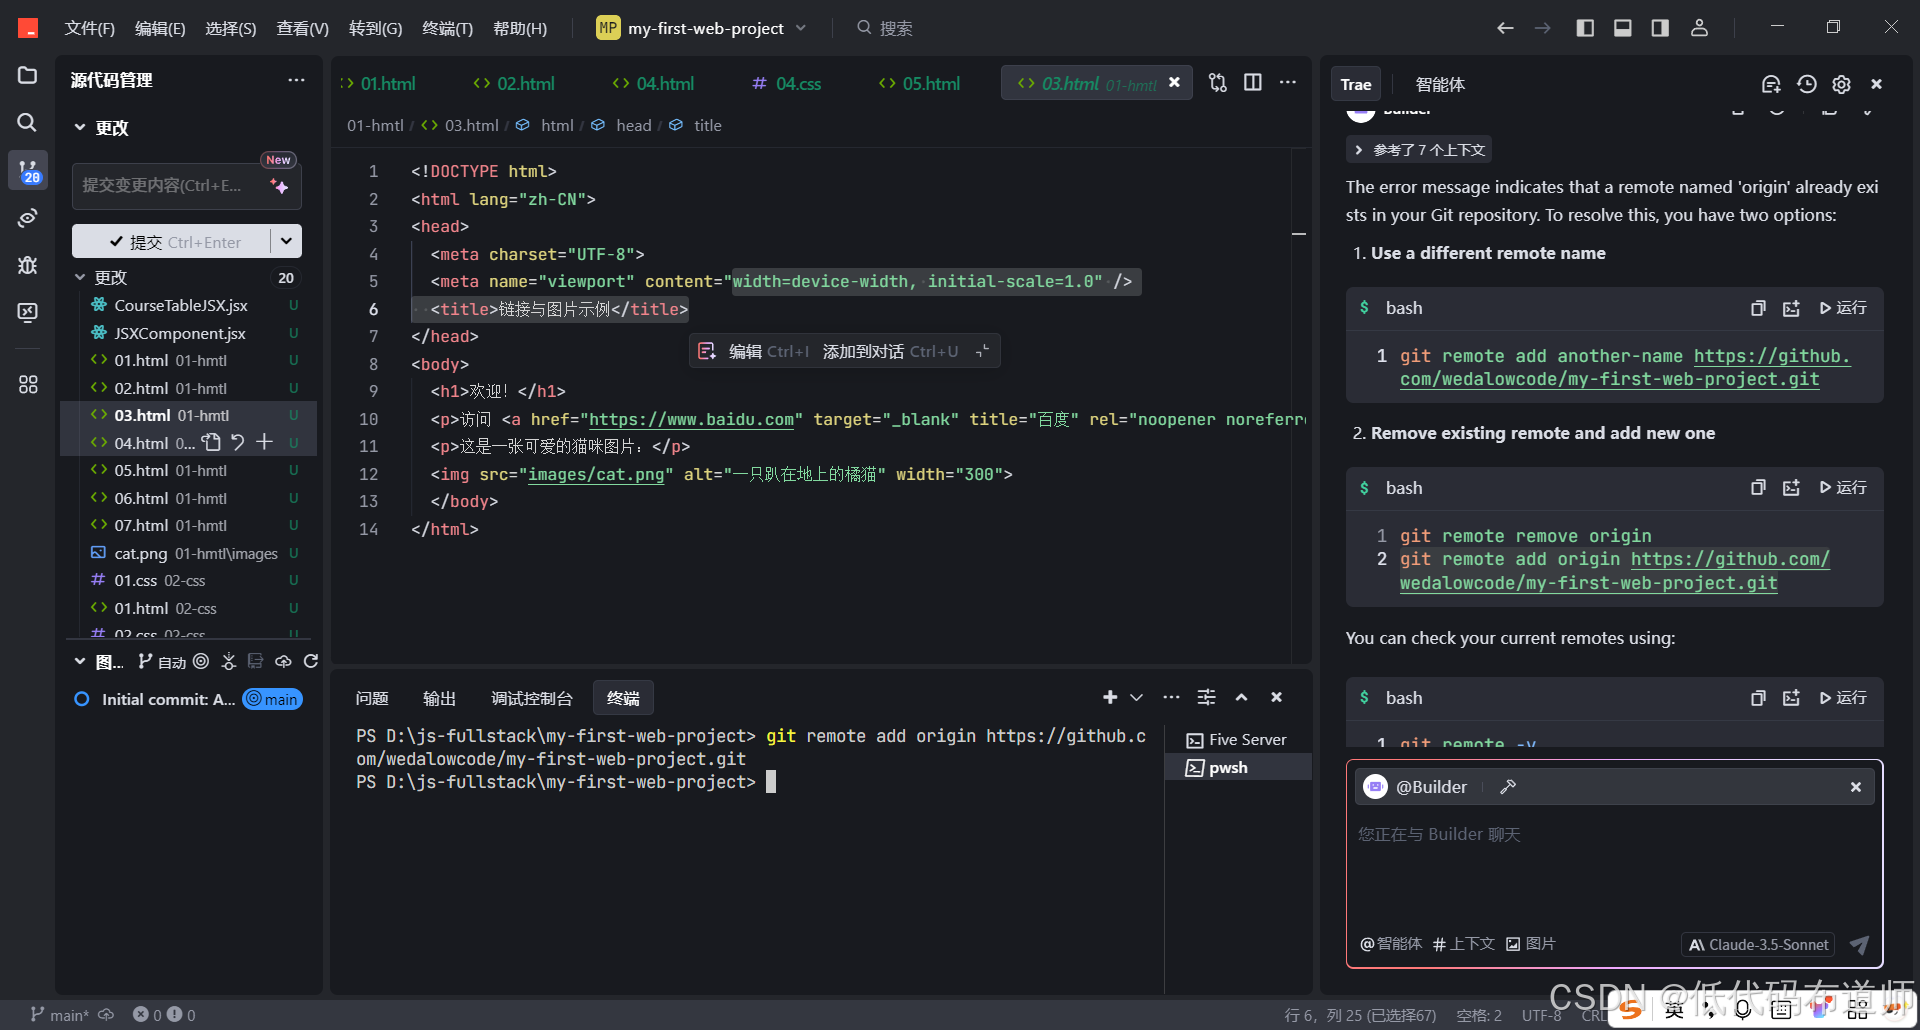Stage changes for 04.html

click(264, 442)
